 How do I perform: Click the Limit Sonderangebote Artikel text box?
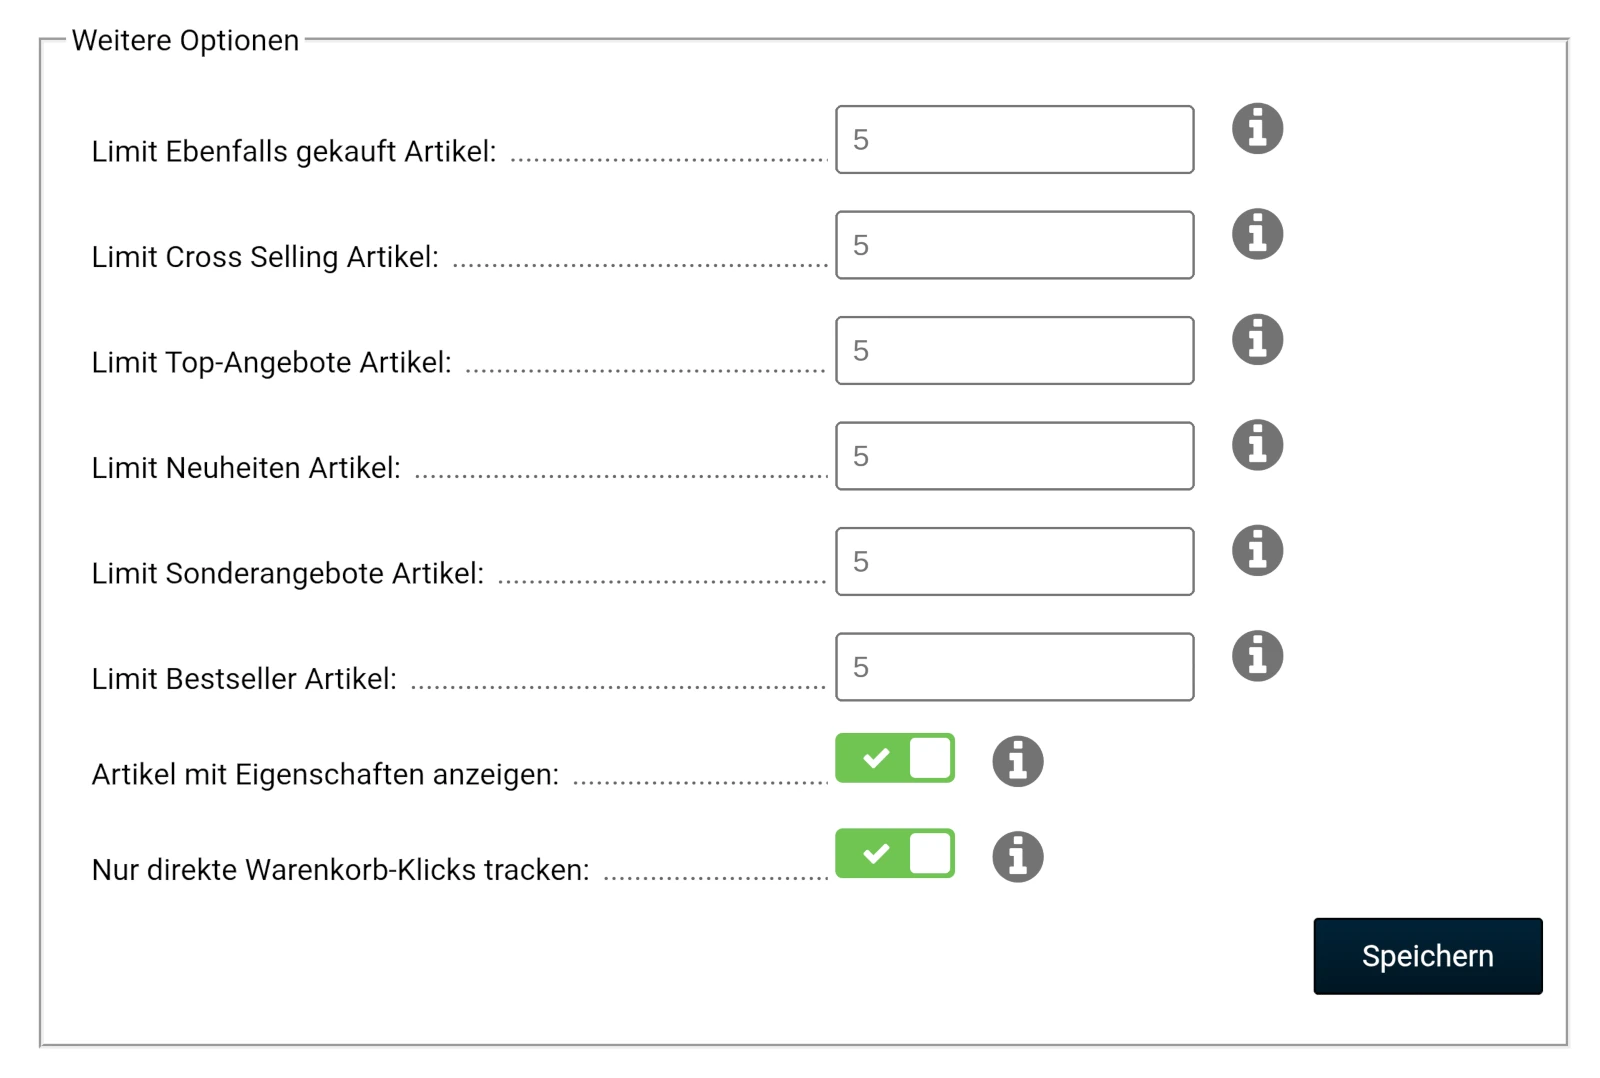[1014, 562]
